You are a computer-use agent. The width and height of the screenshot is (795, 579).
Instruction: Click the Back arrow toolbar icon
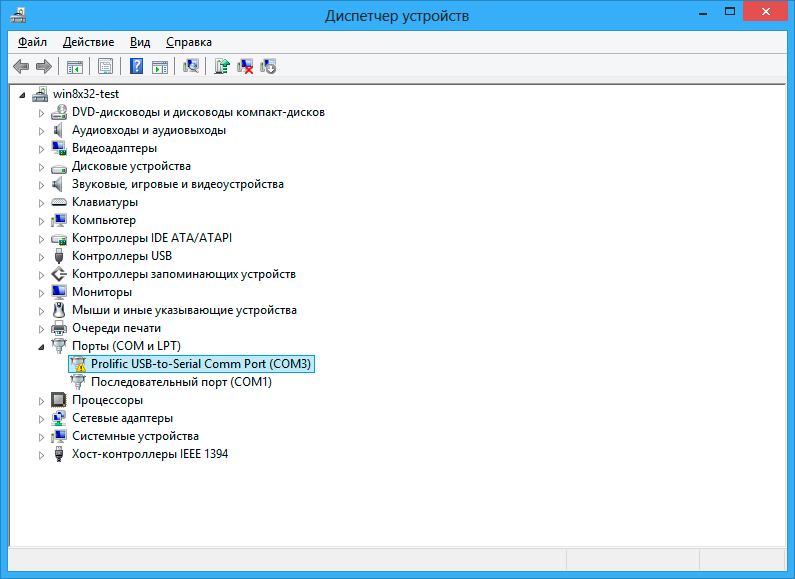[21, 66]
